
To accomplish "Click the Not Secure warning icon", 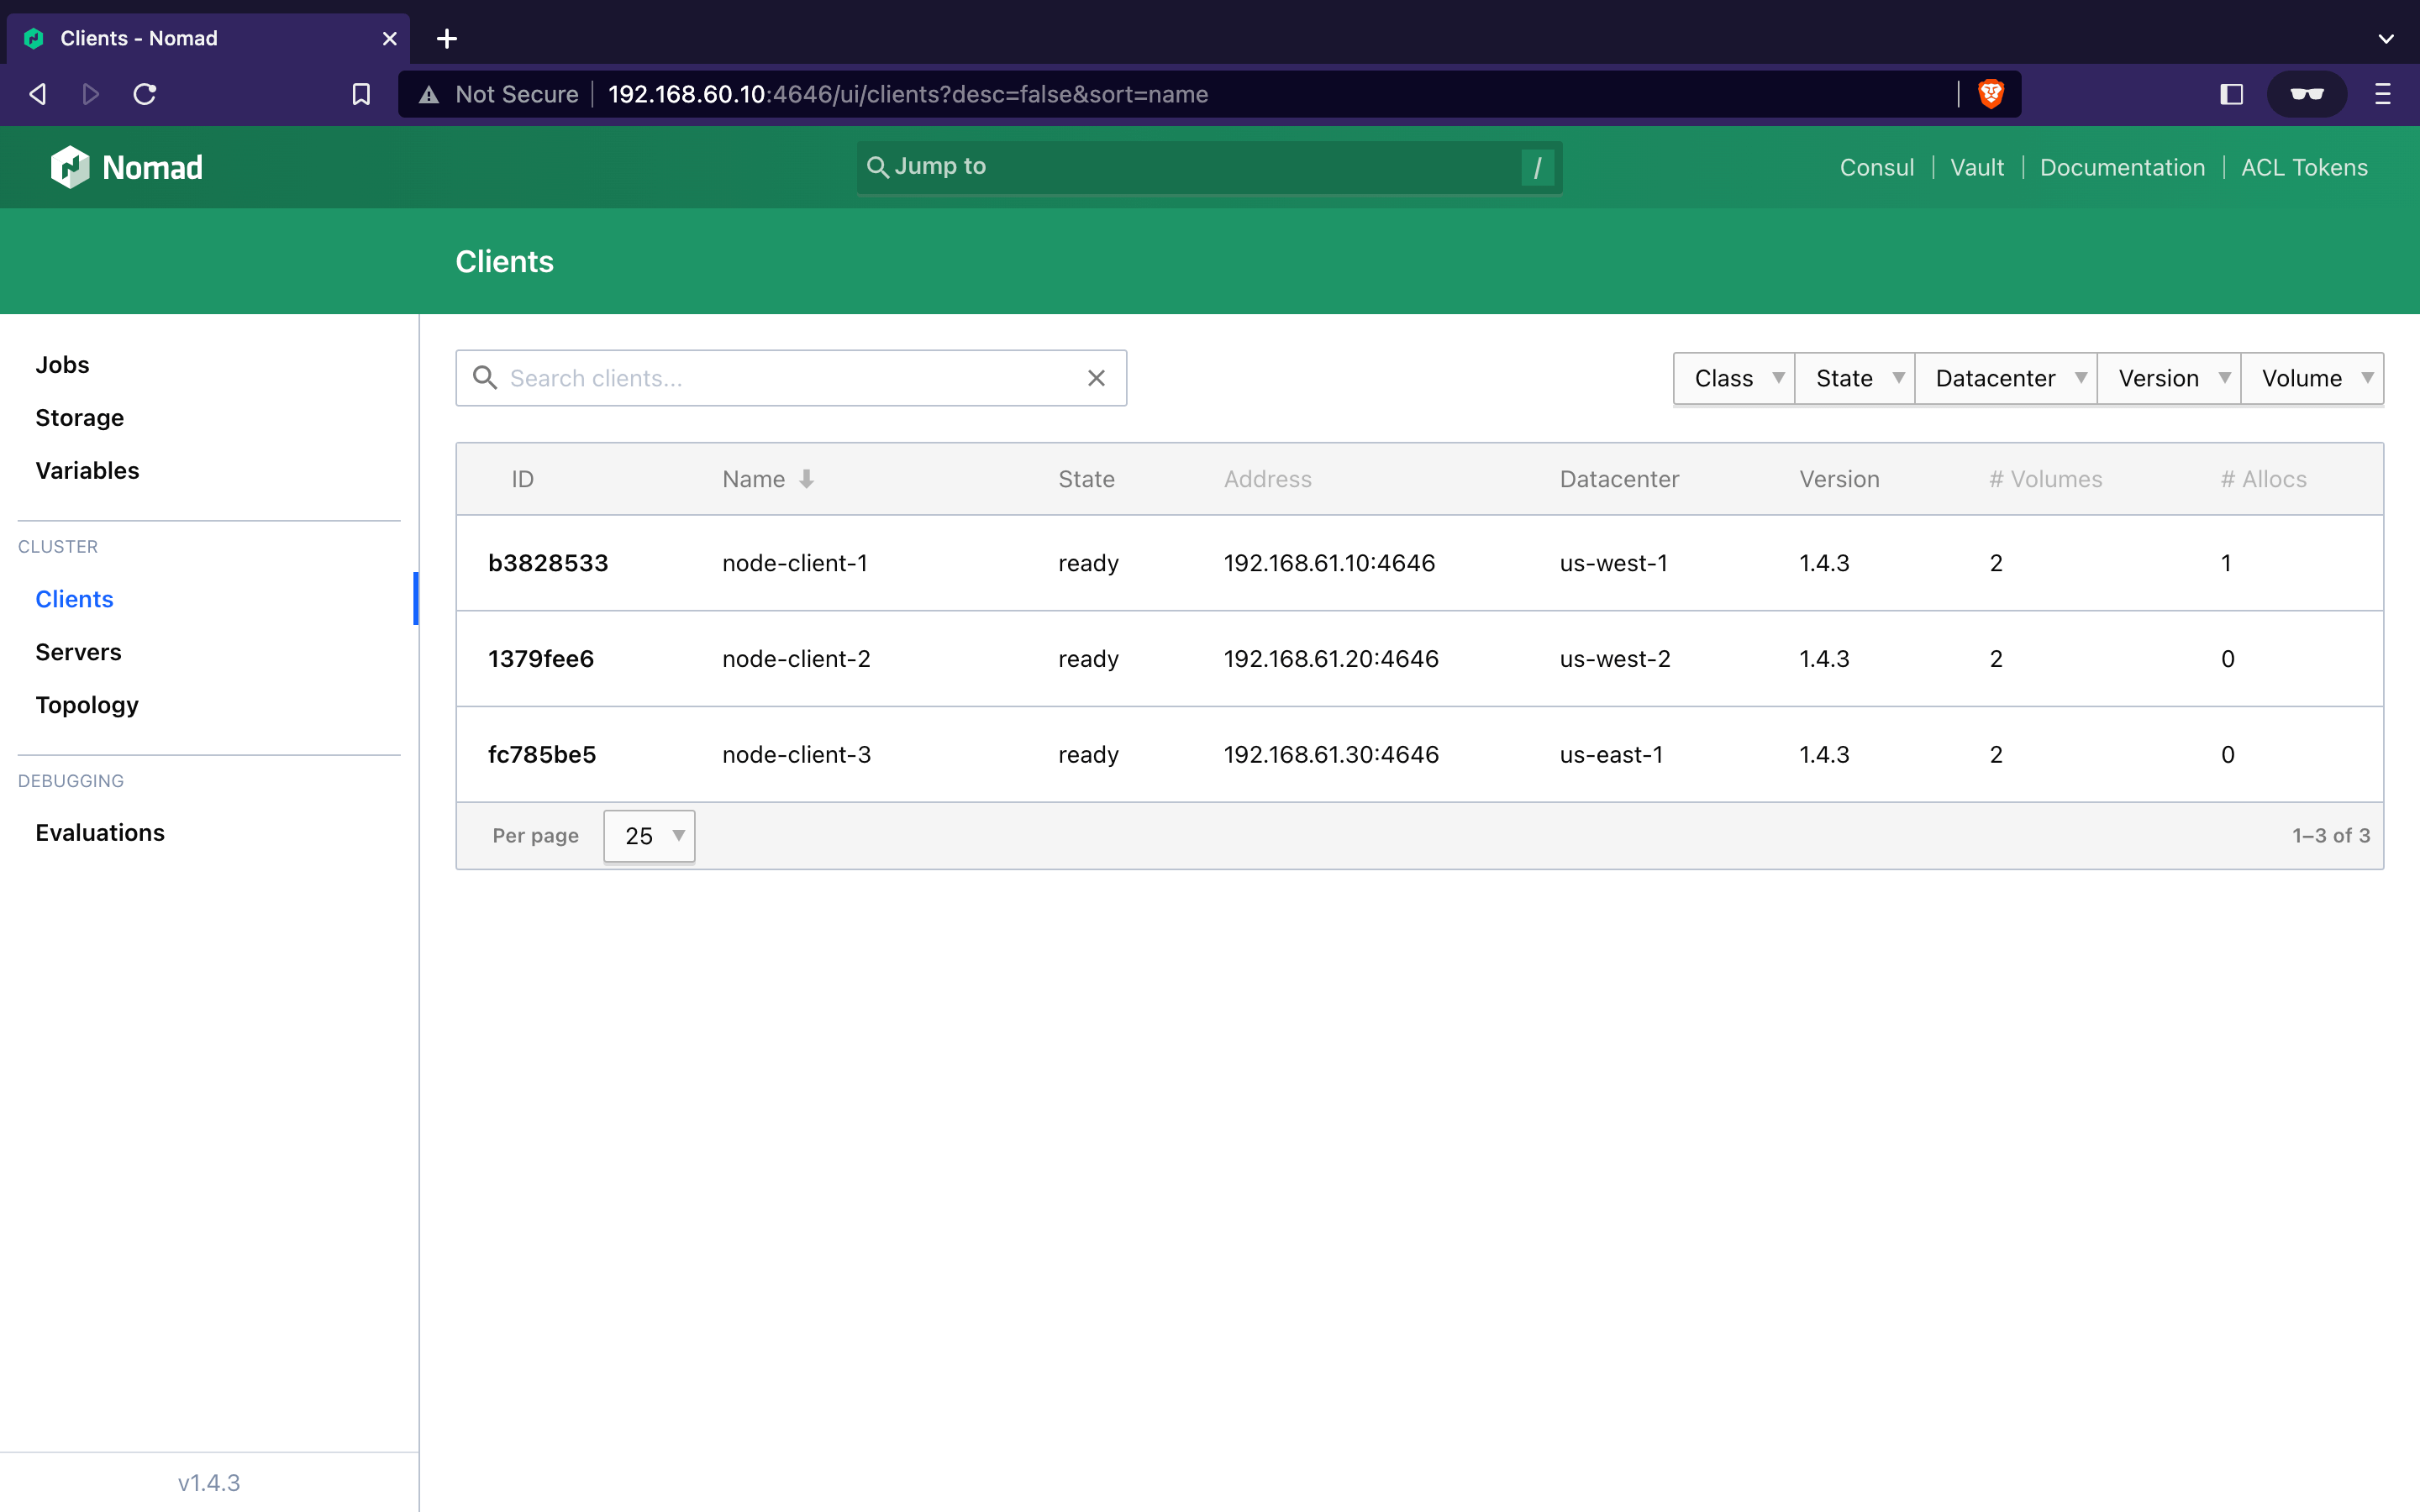I will click(429, 94).
